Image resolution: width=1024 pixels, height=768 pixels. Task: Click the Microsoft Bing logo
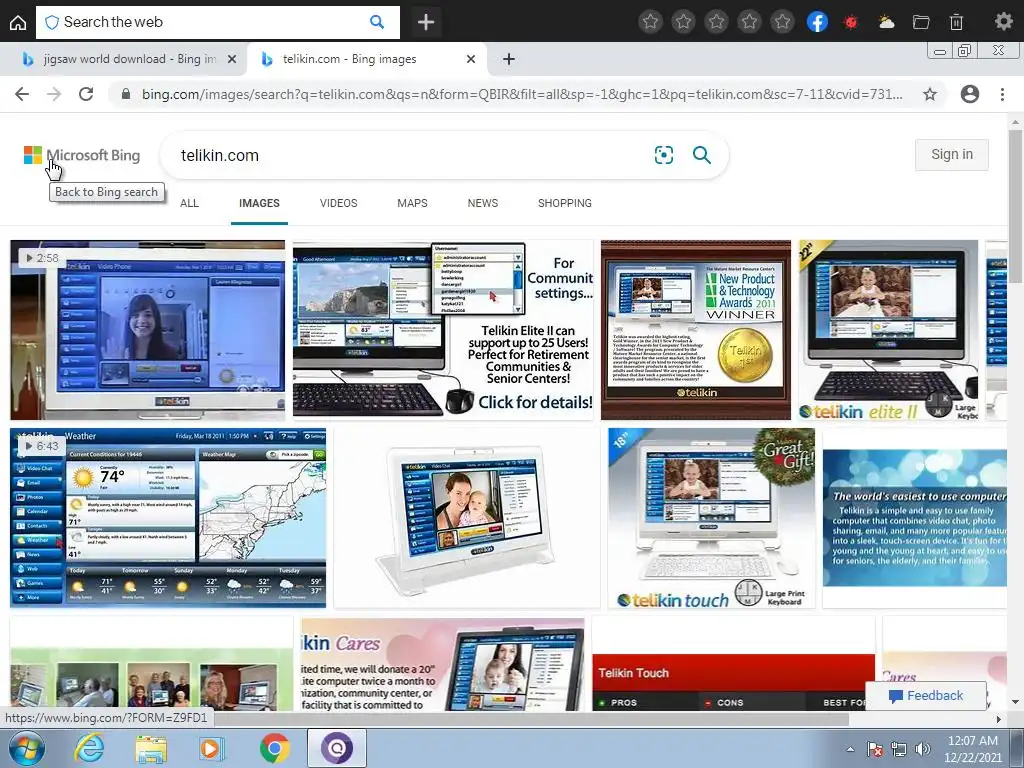click(x=82, y=155)
